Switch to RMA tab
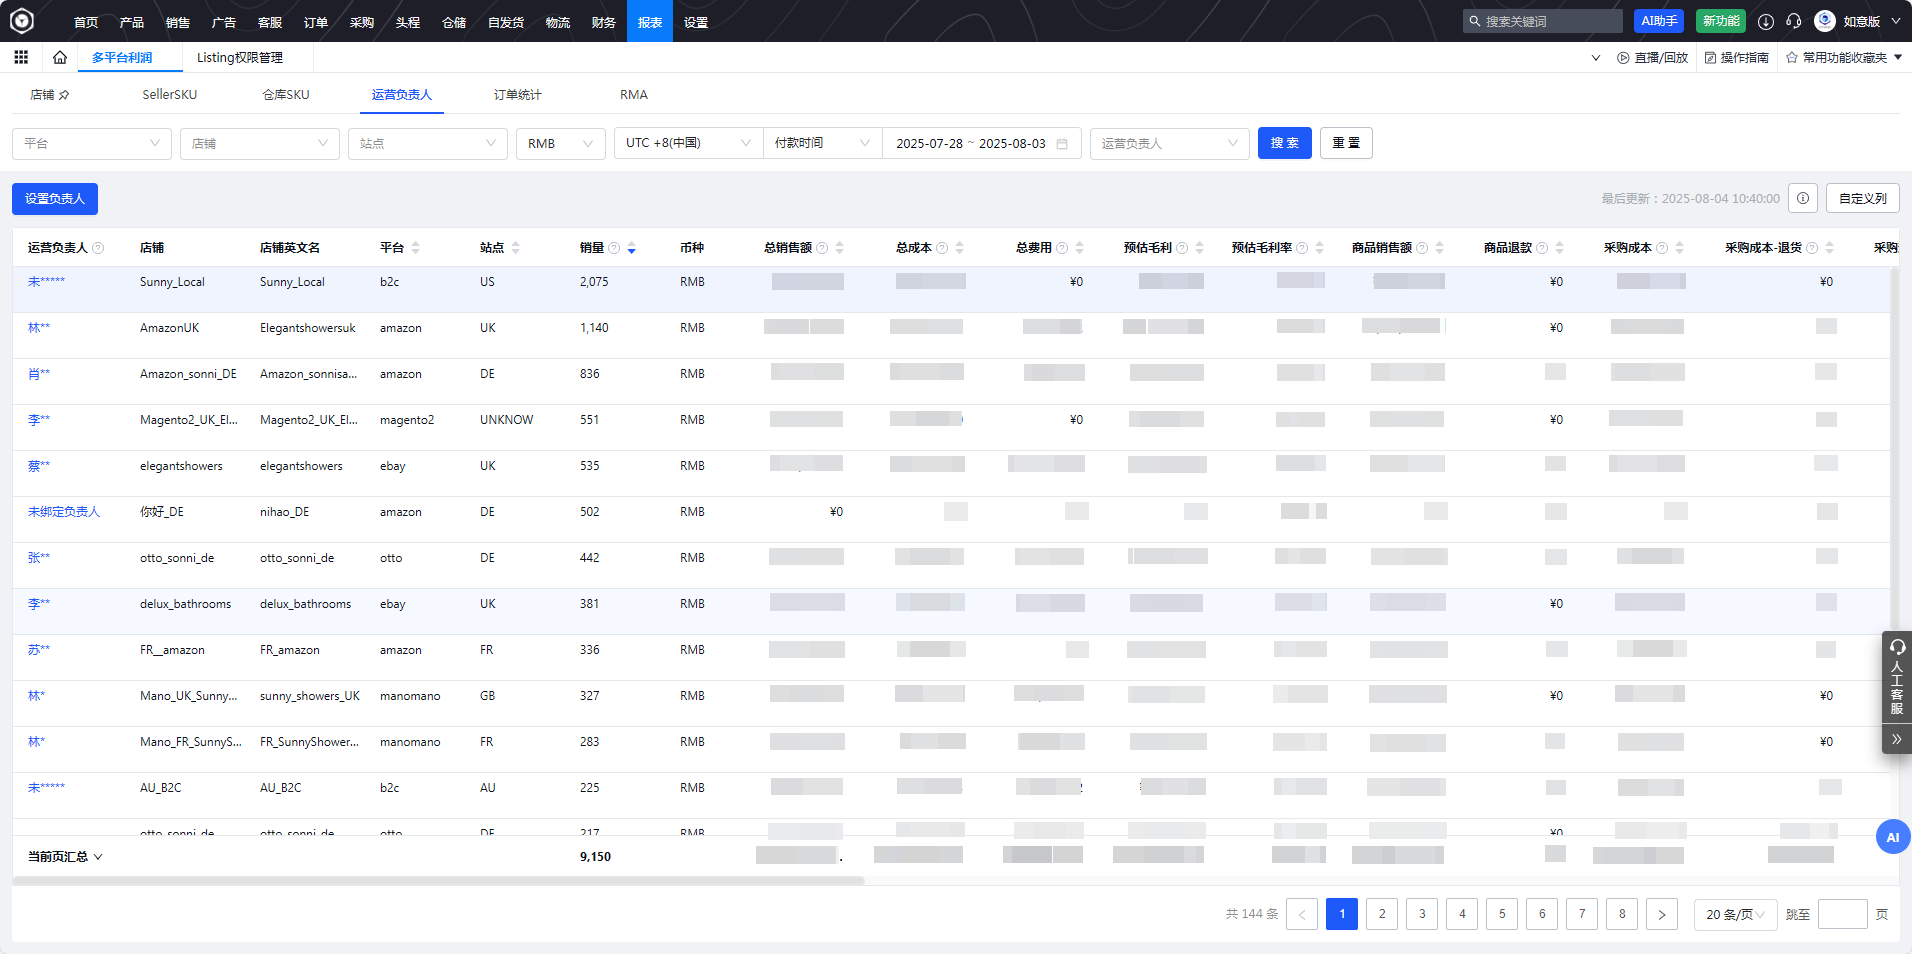 [634, 95]
